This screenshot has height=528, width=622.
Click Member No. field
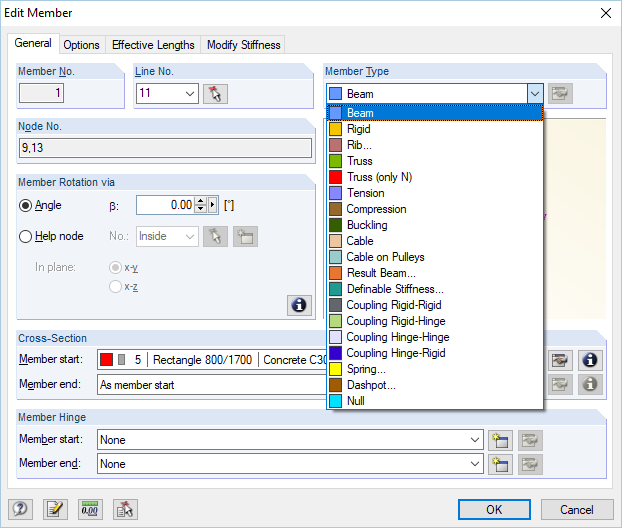pyautogui.click(x=41, y=93)
